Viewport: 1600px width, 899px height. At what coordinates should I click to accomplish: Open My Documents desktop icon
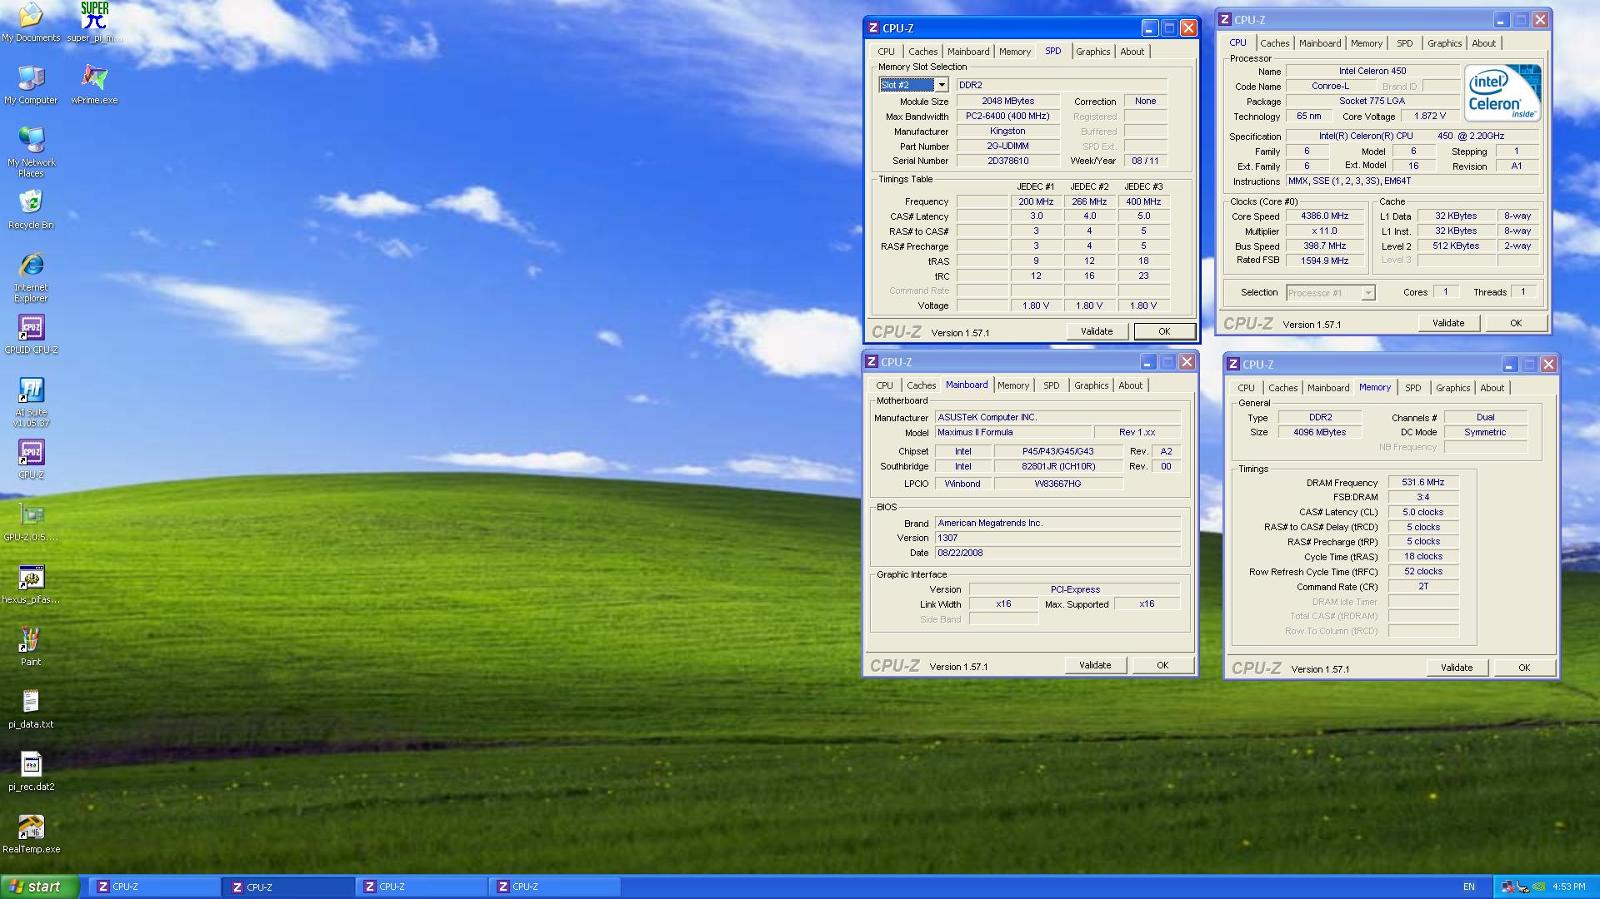coord(31,22)
